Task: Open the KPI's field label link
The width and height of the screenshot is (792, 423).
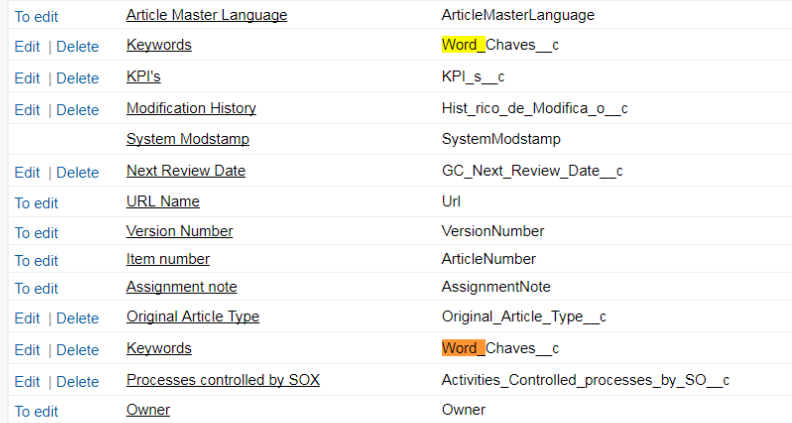Action: 143,77
